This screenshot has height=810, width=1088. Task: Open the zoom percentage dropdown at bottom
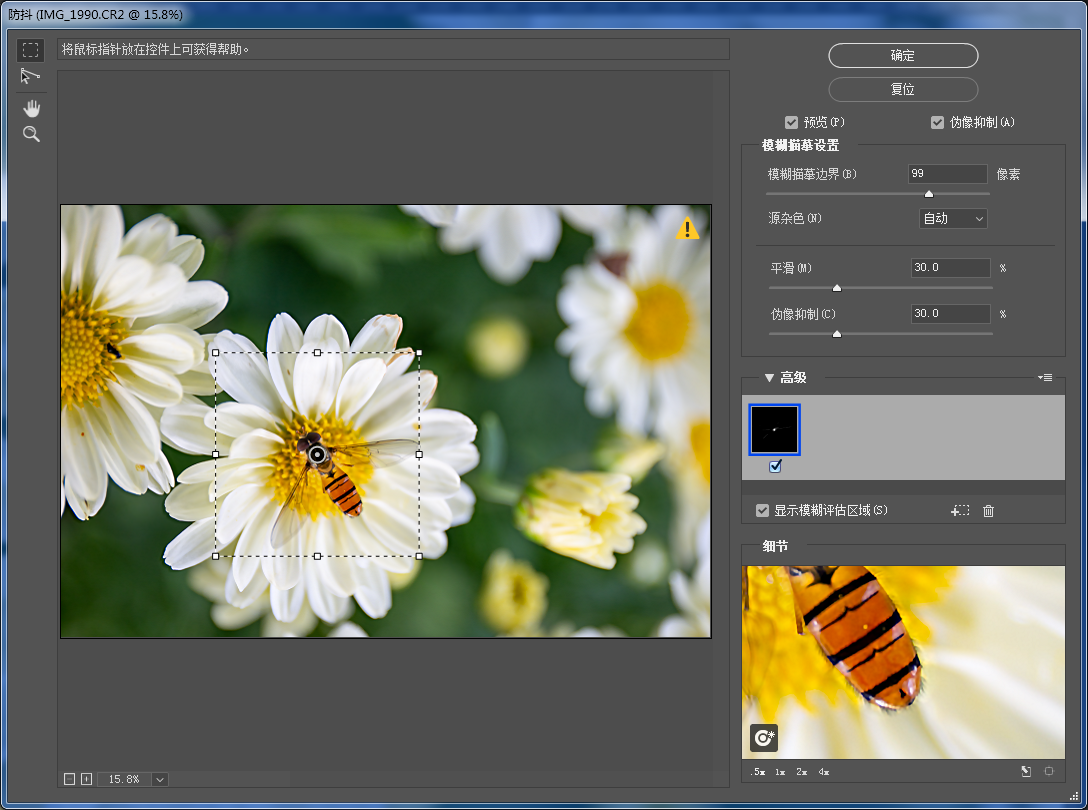point(160,779)
